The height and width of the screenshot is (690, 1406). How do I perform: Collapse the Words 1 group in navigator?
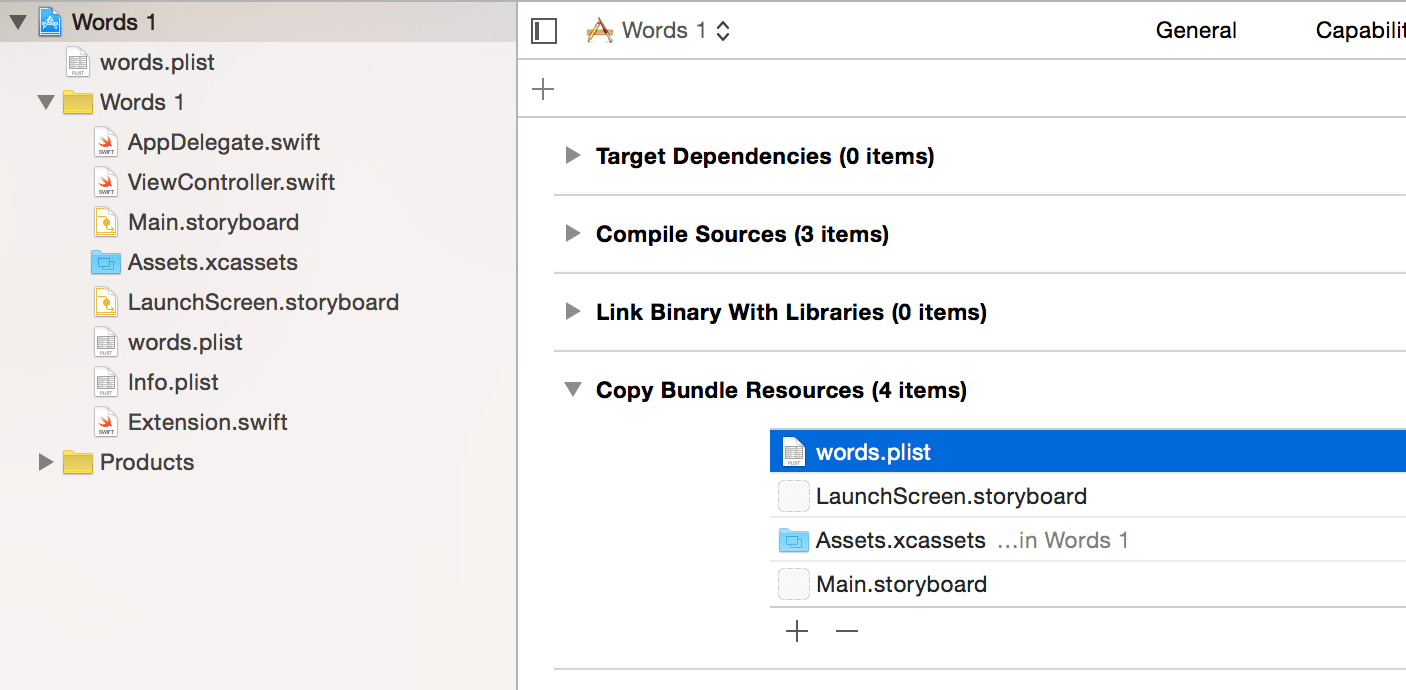point(45,102)
